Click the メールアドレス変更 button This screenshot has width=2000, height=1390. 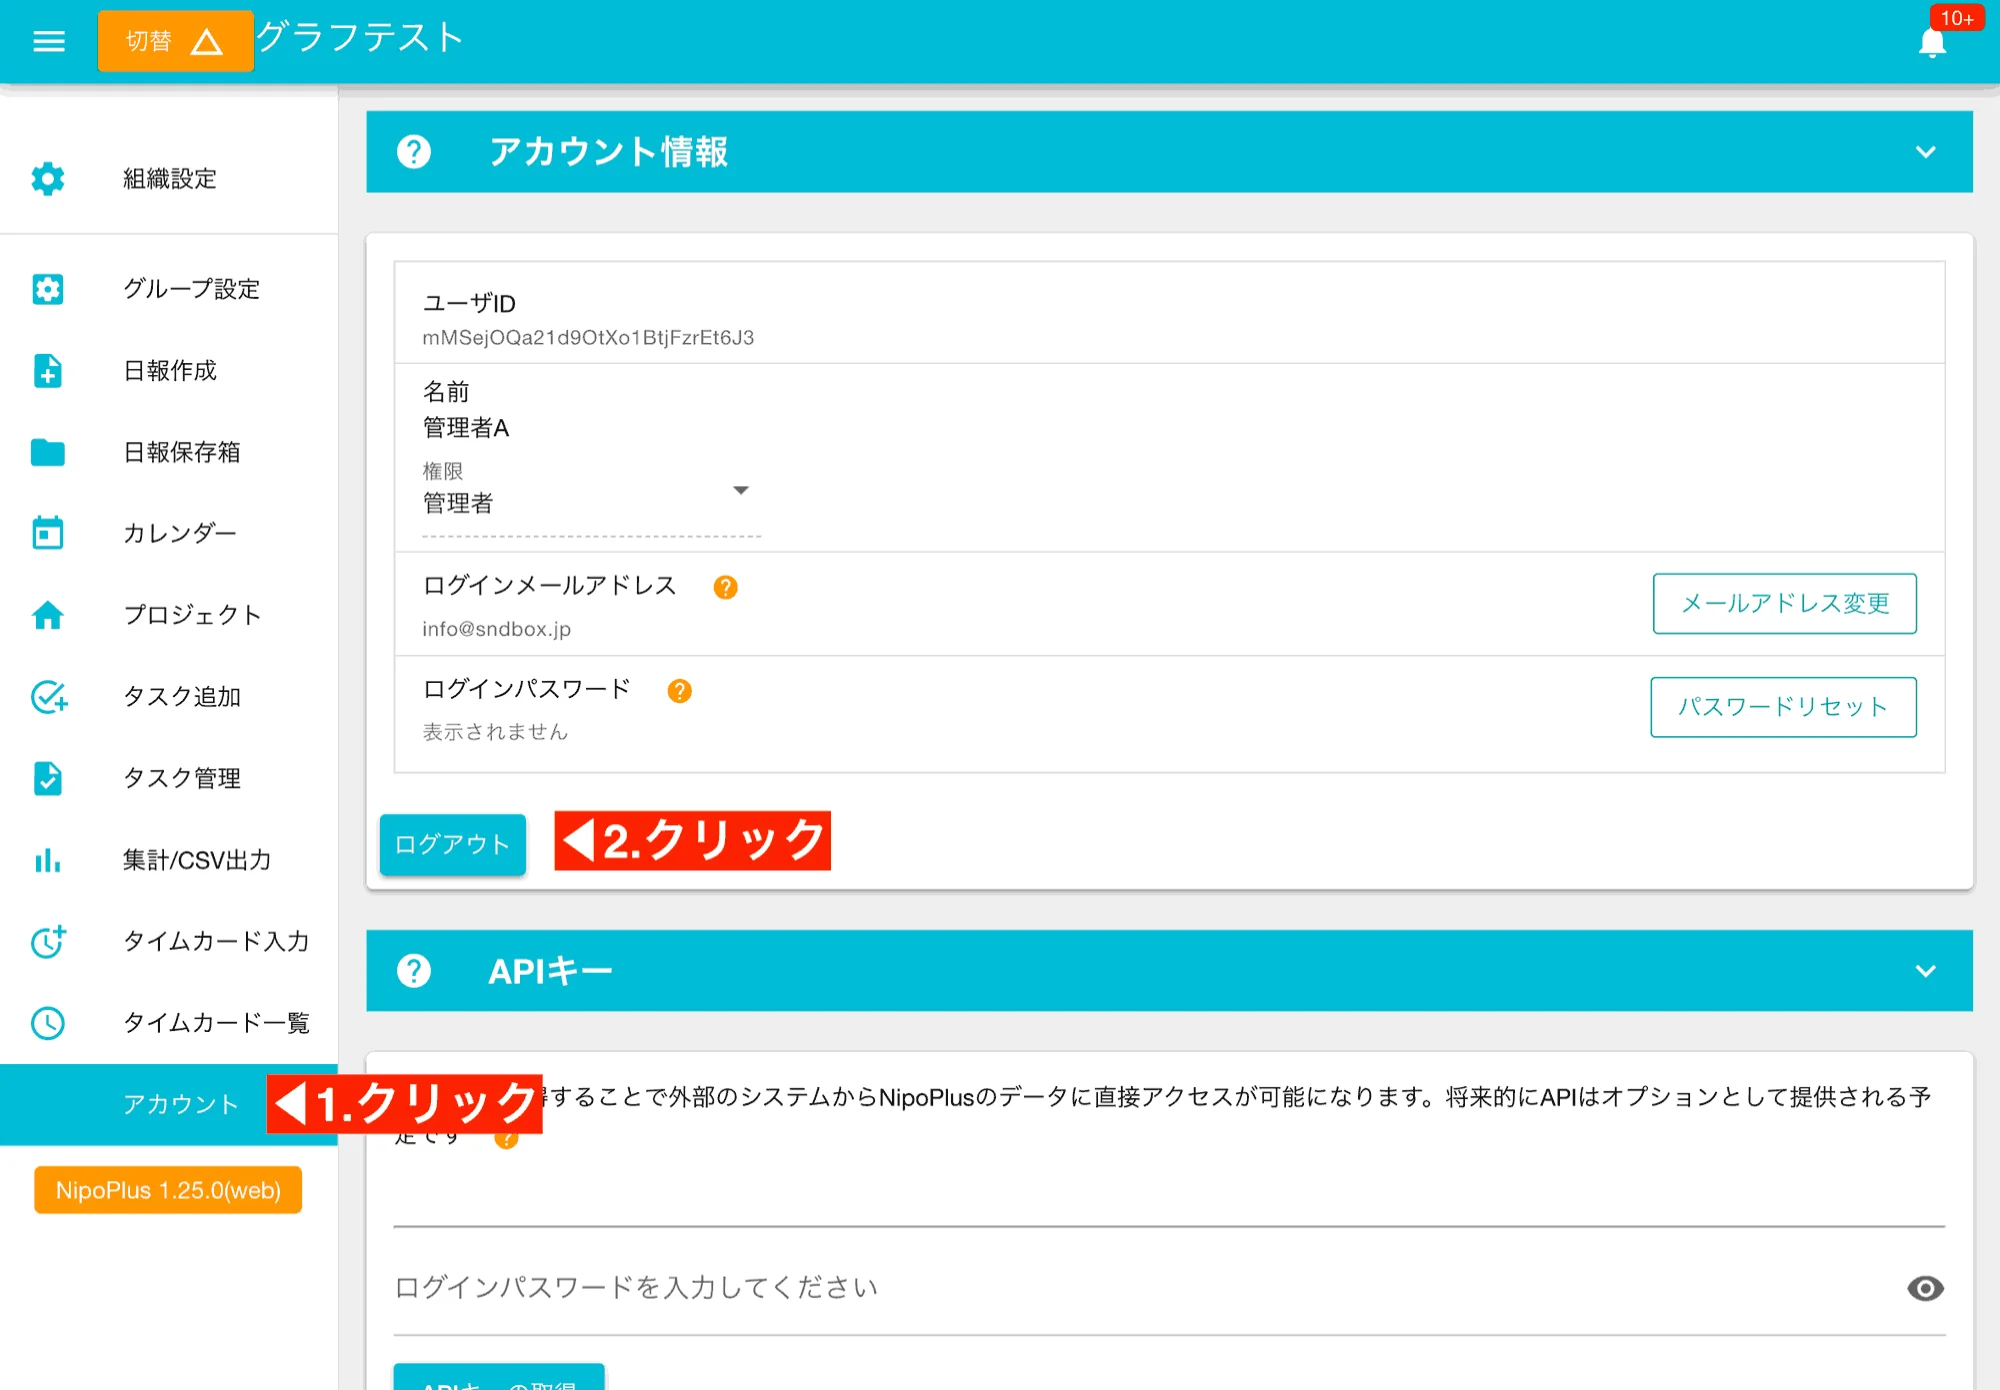[x=1784, y=603]
